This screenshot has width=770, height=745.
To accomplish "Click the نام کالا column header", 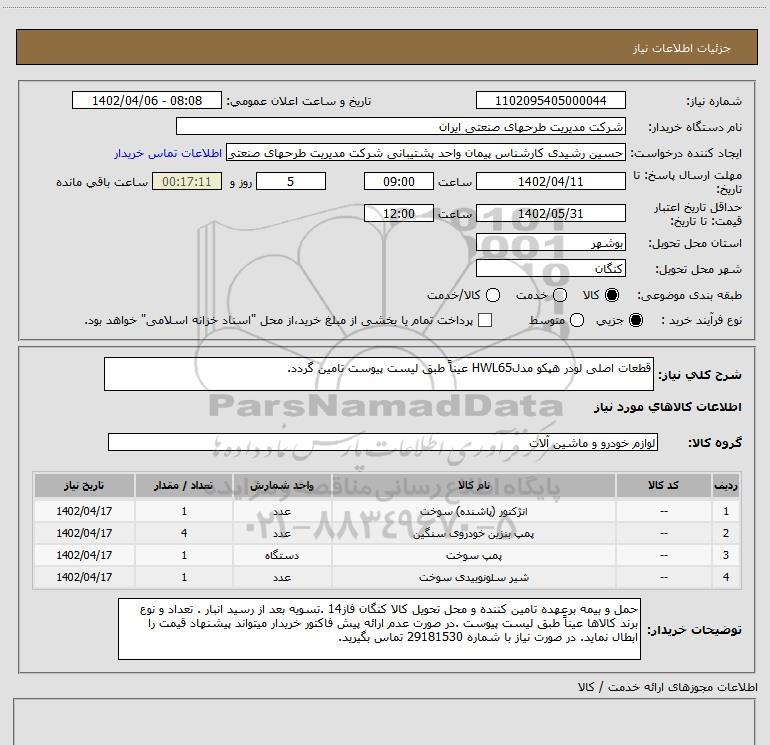I will click(474, 485).
